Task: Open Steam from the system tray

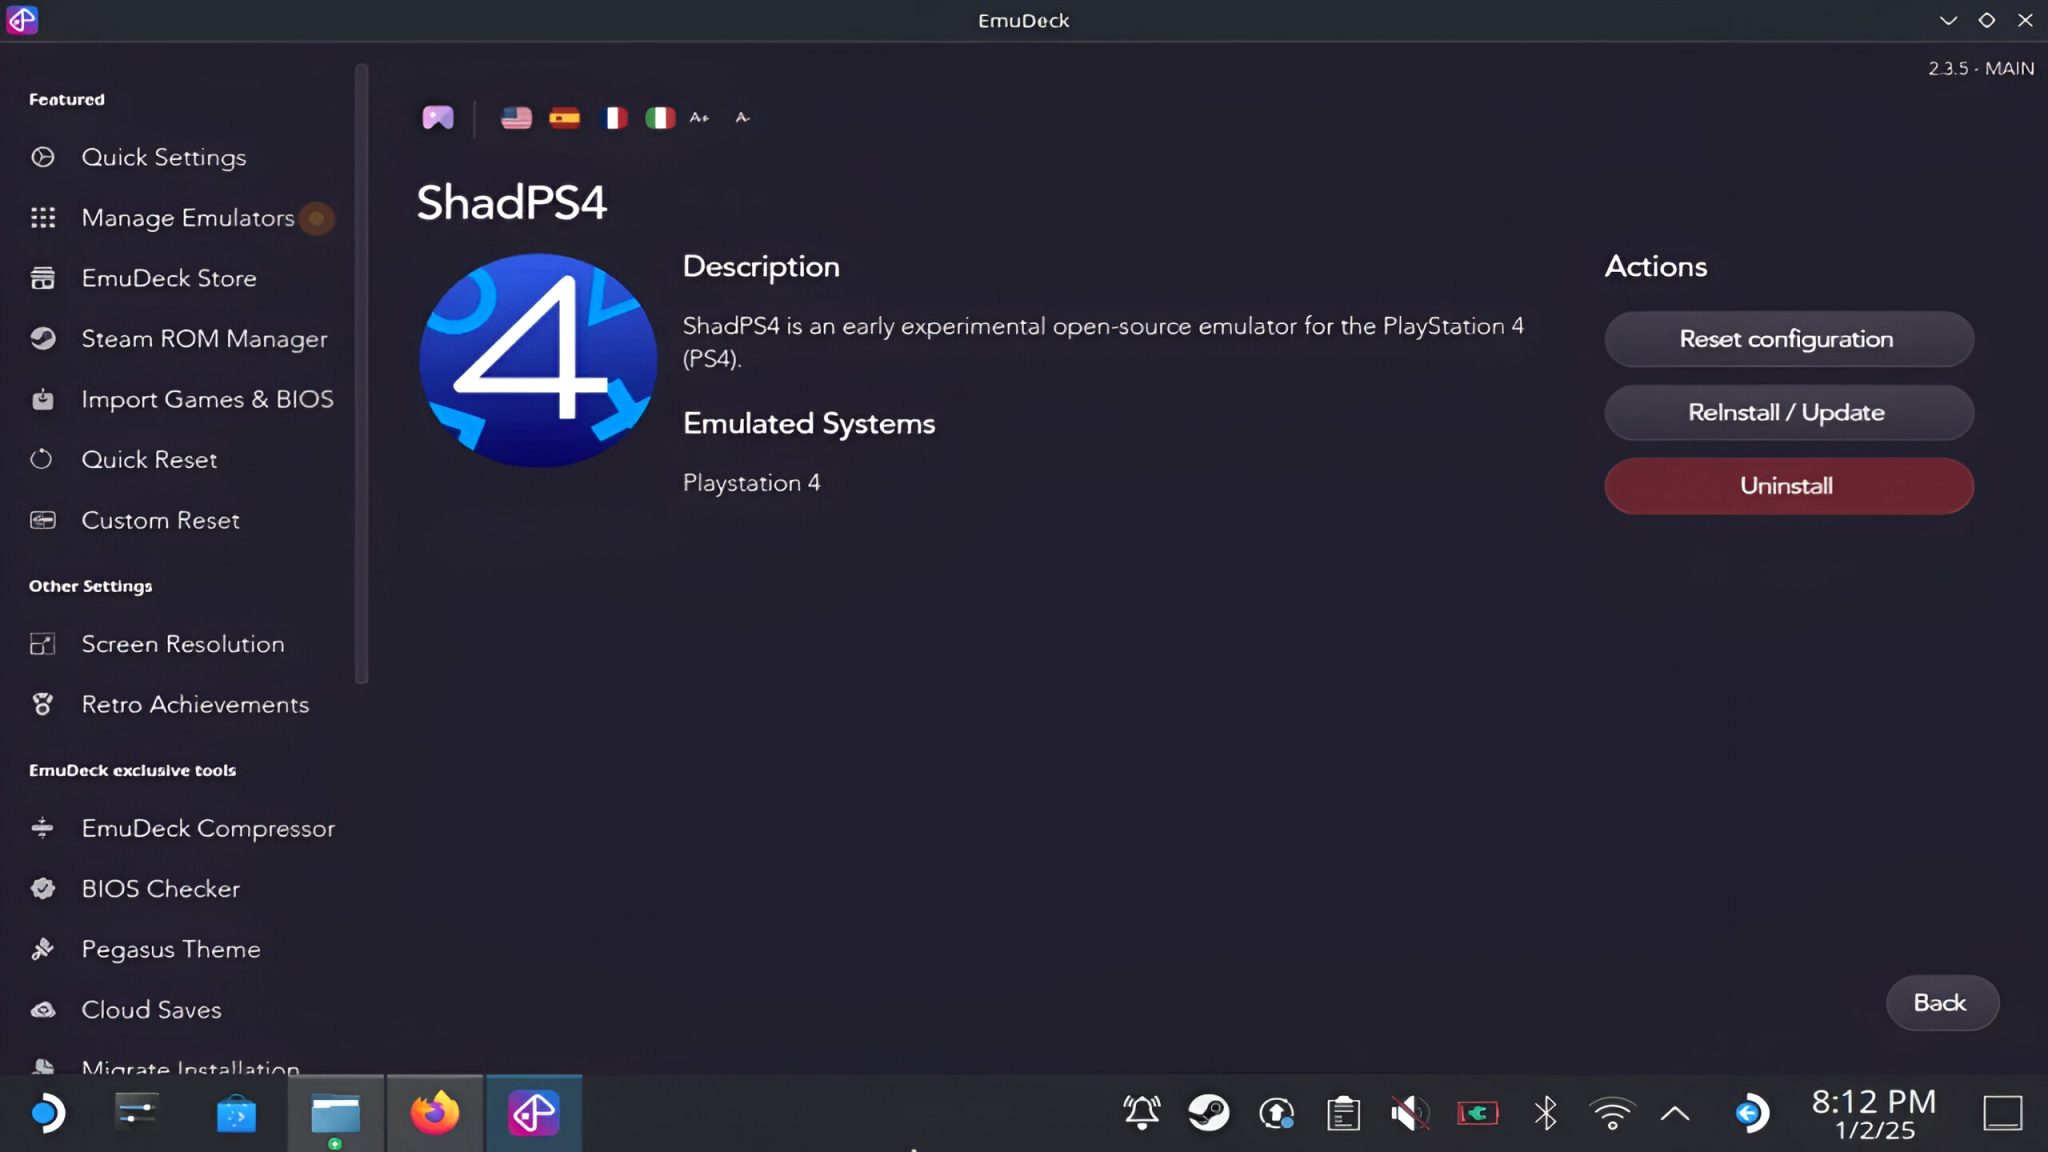Action: (x=1208, y=1113)
